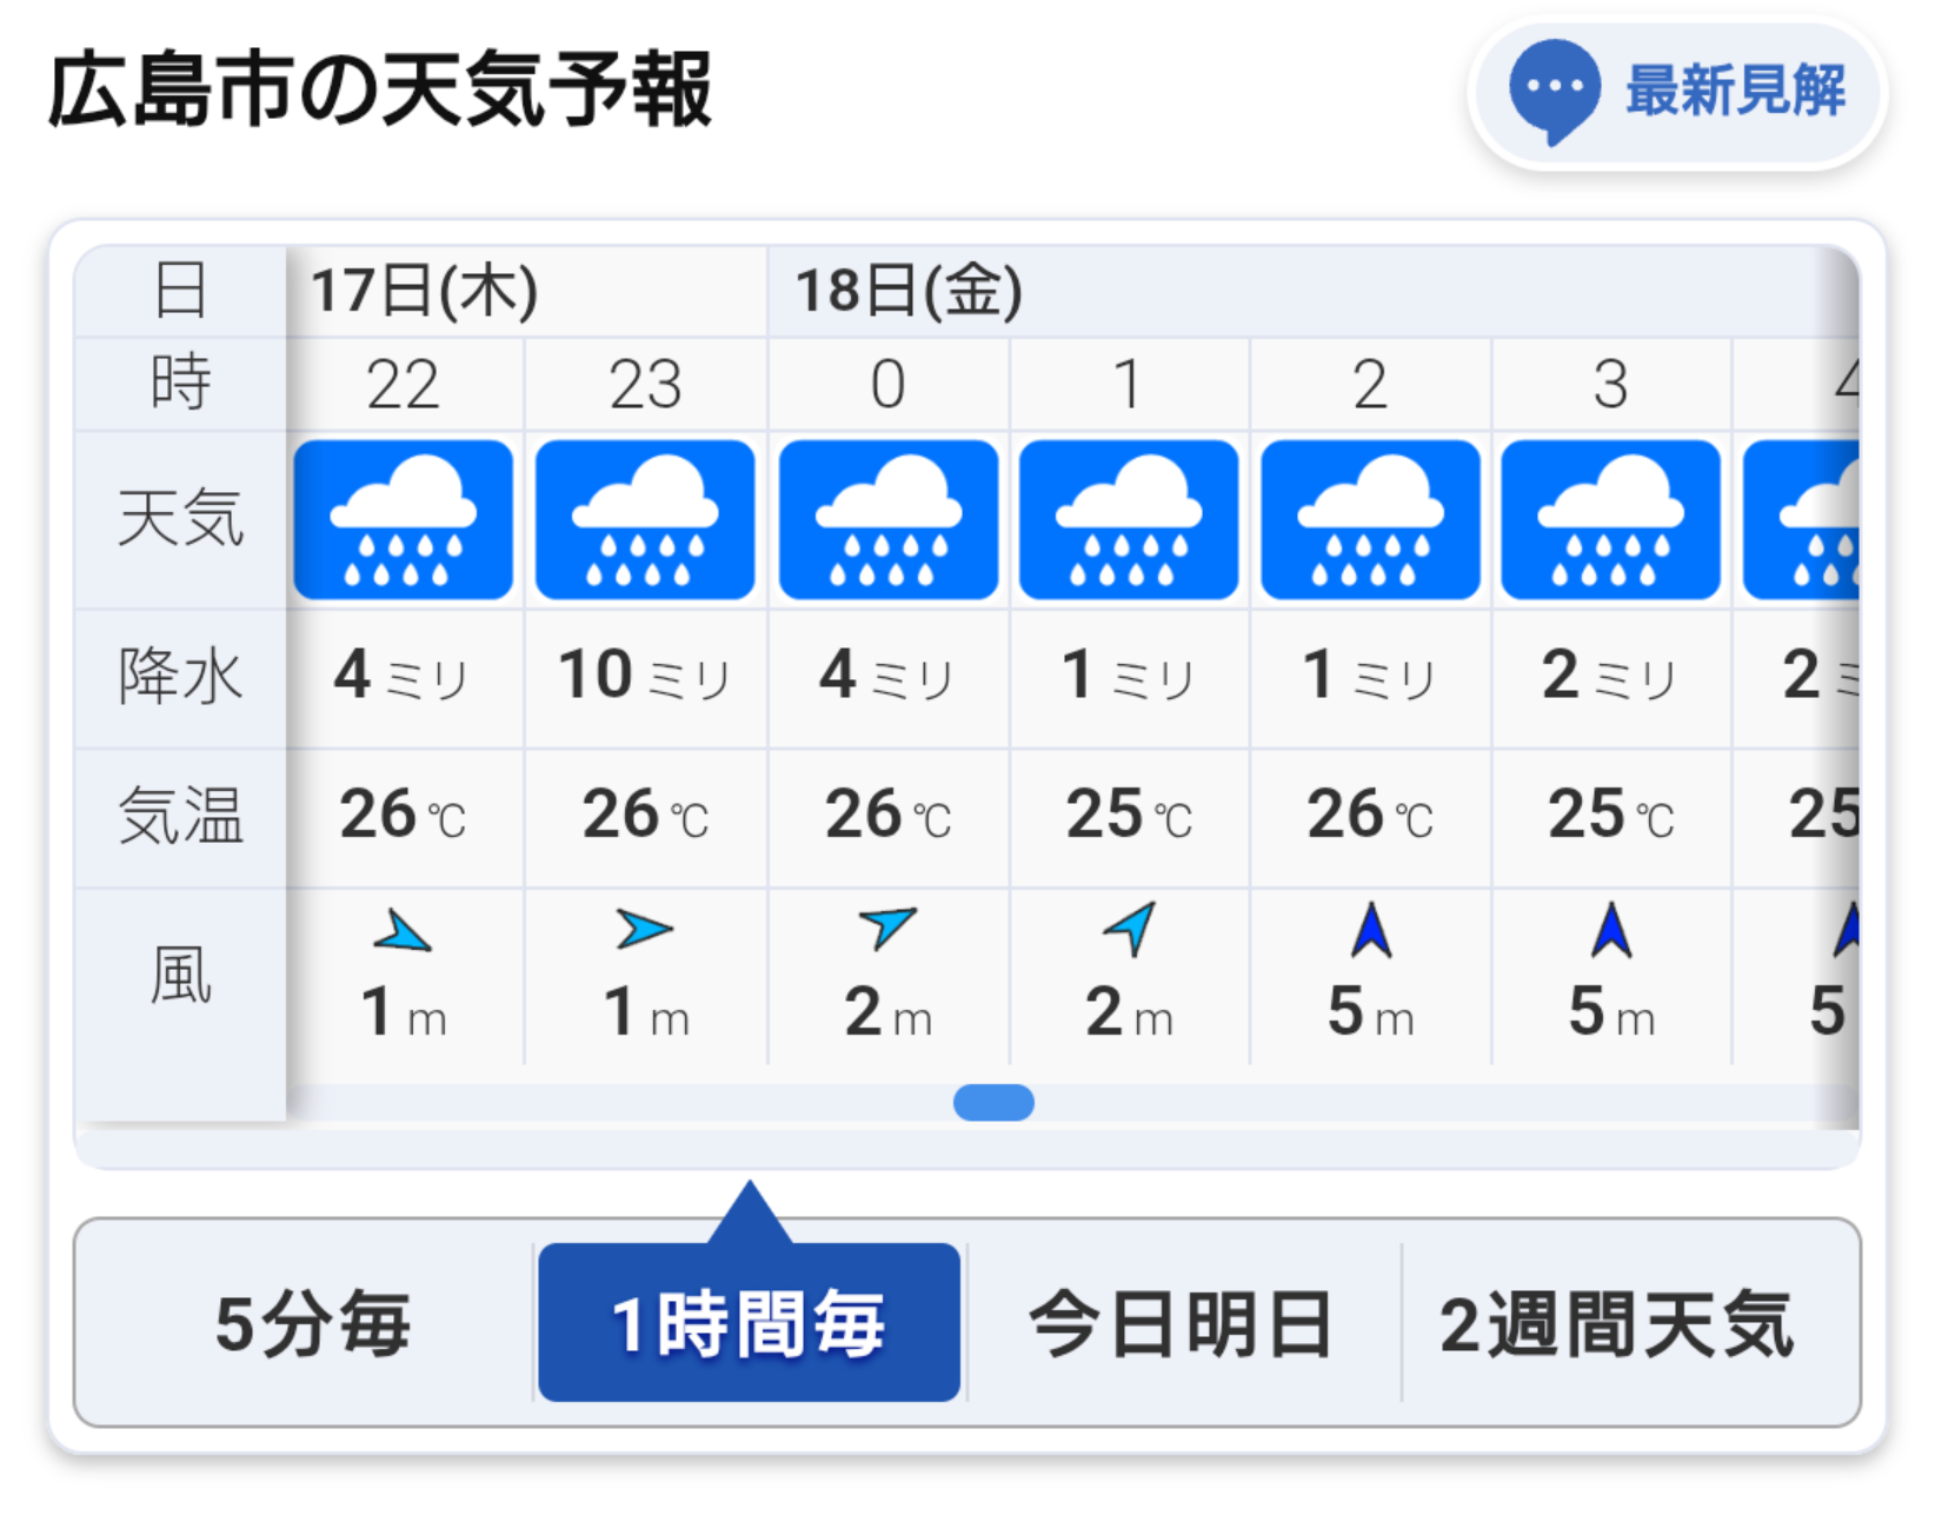1935x1522 pixels.
Task: Click the rain icon for 22 o'clock
Action: pos(403,519)
